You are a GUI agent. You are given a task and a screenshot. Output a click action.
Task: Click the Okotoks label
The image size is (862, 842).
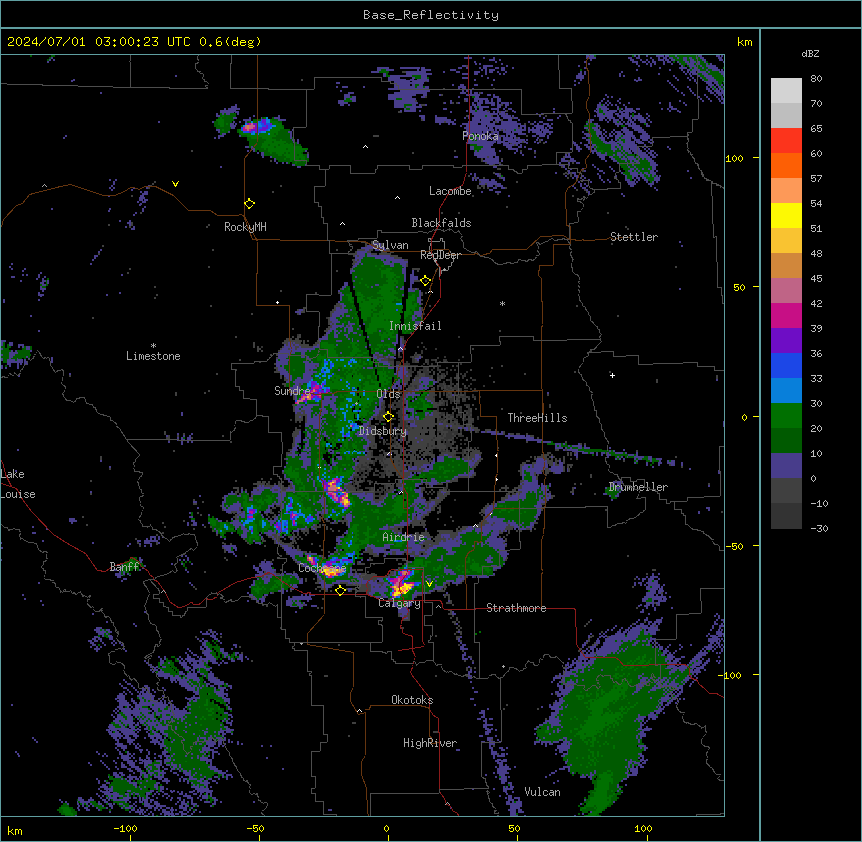click(x=412, y=700)
